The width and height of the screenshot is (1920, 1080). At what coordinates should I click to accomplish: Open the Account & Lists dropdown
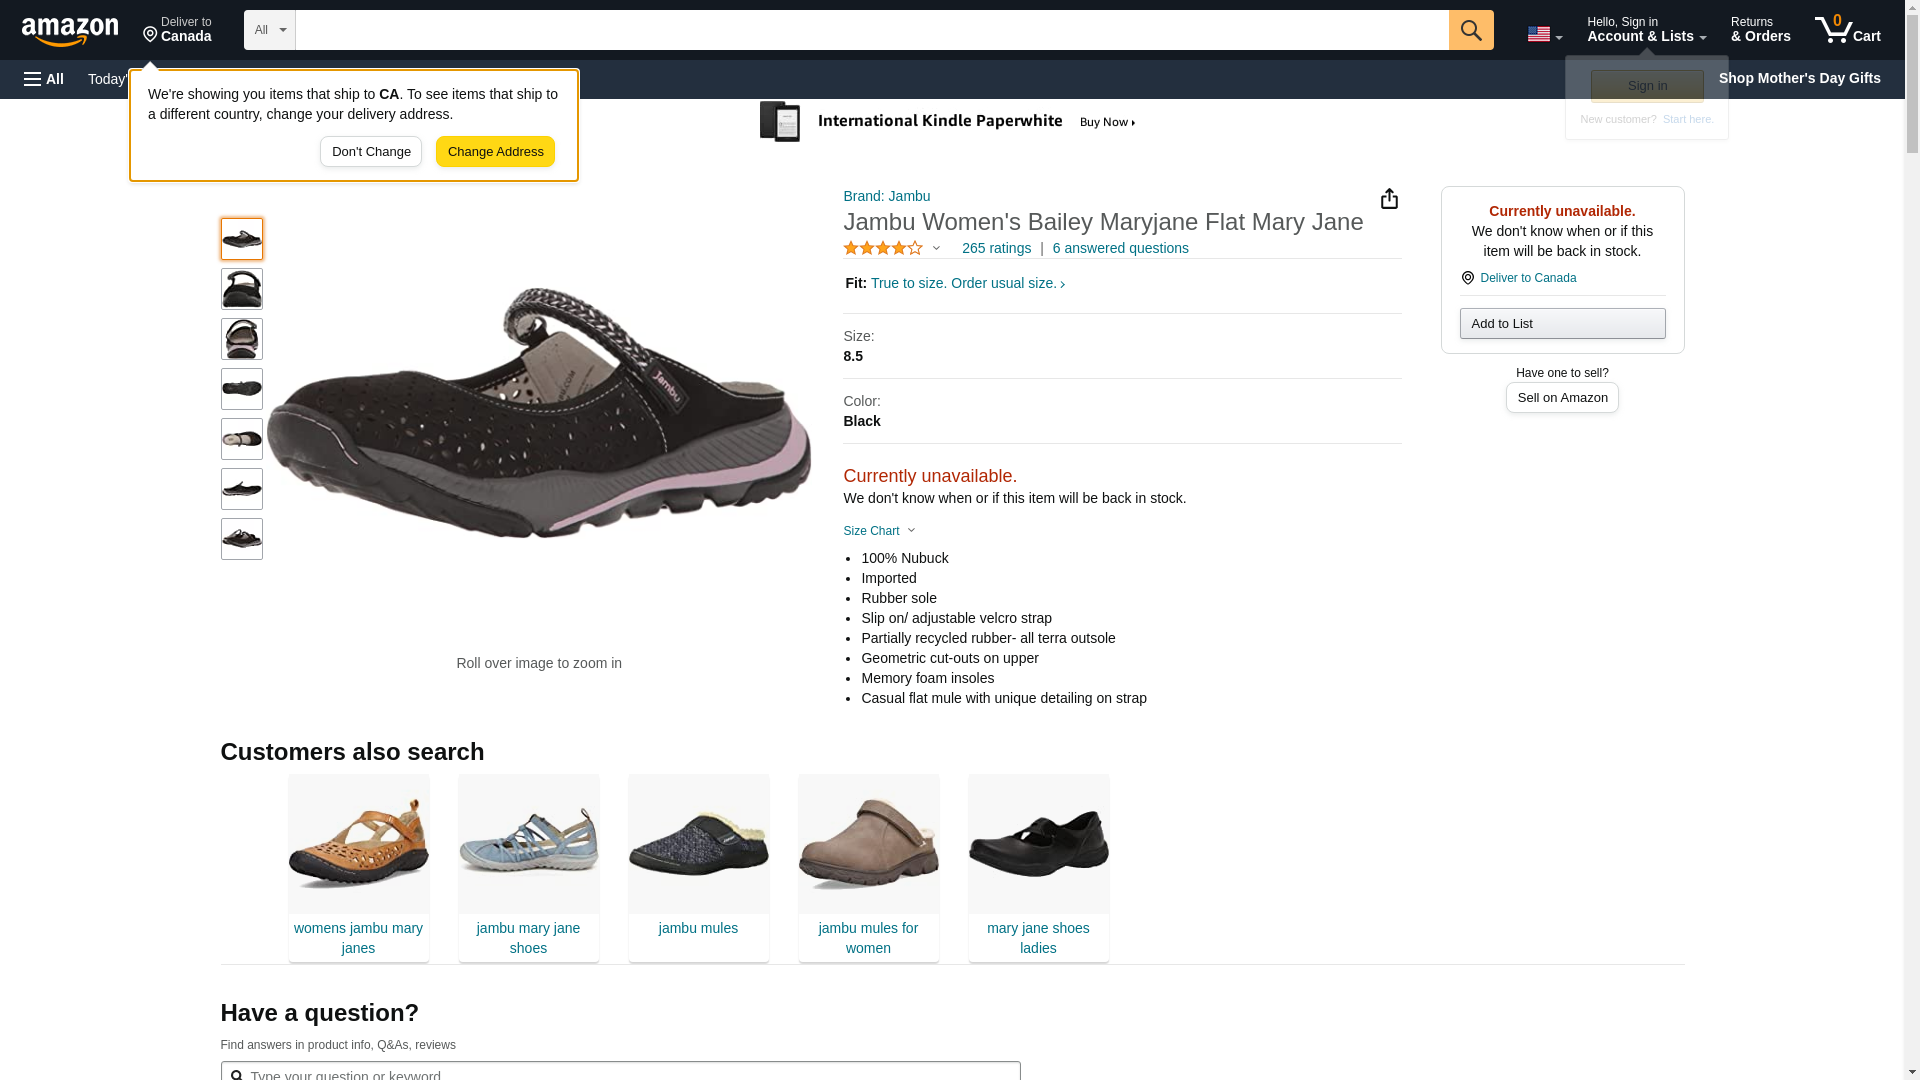click(x=1645, y=30)
